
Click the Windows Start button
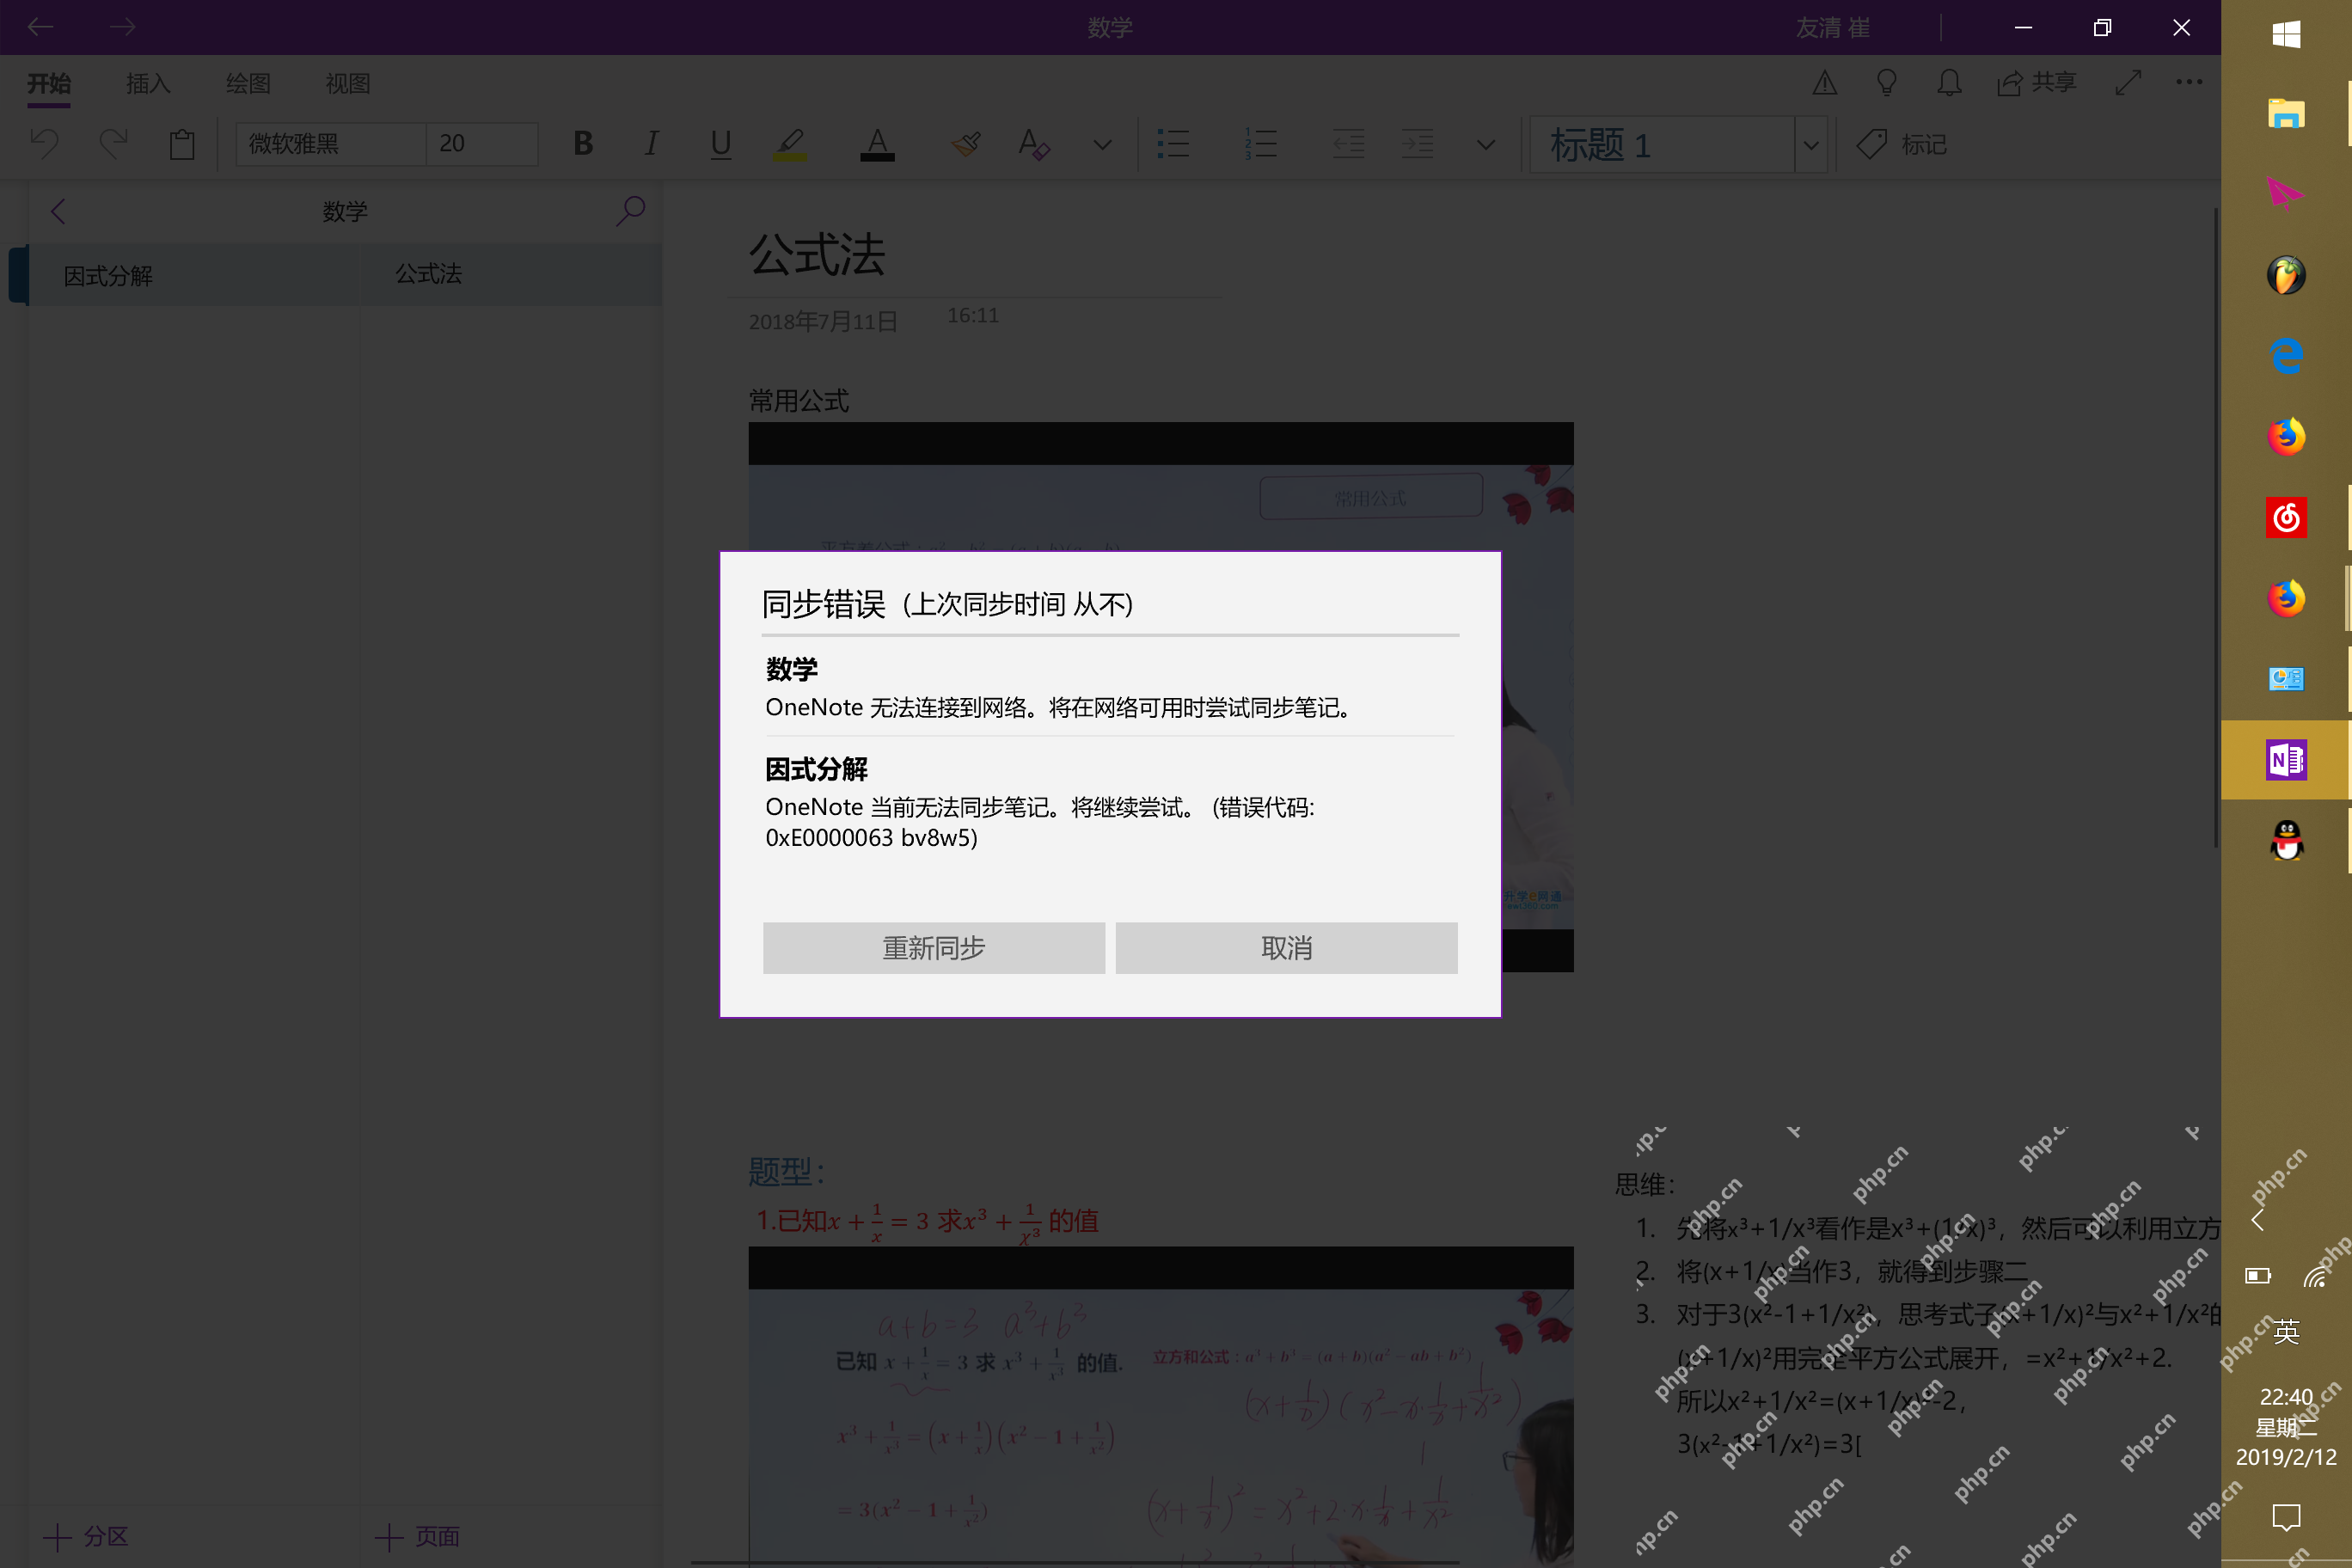tap(2286, 35)
